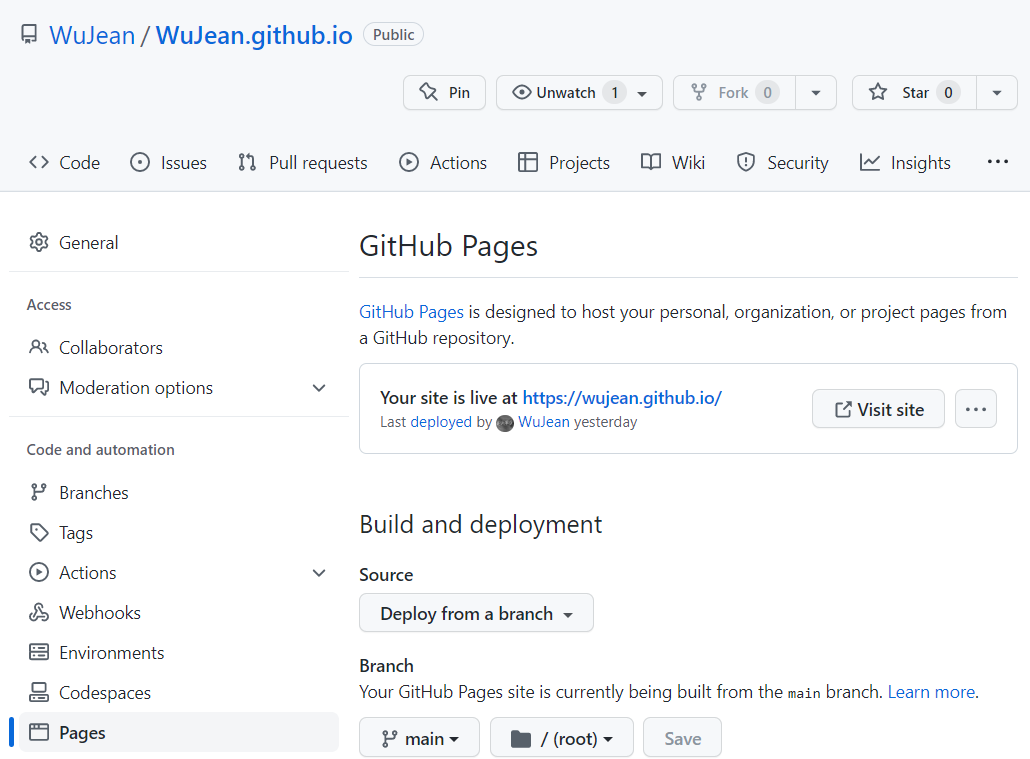Click the WuJean avatar thumbnail
The height and width of the screenshot is (759, 1030).
tap(504, 423)
